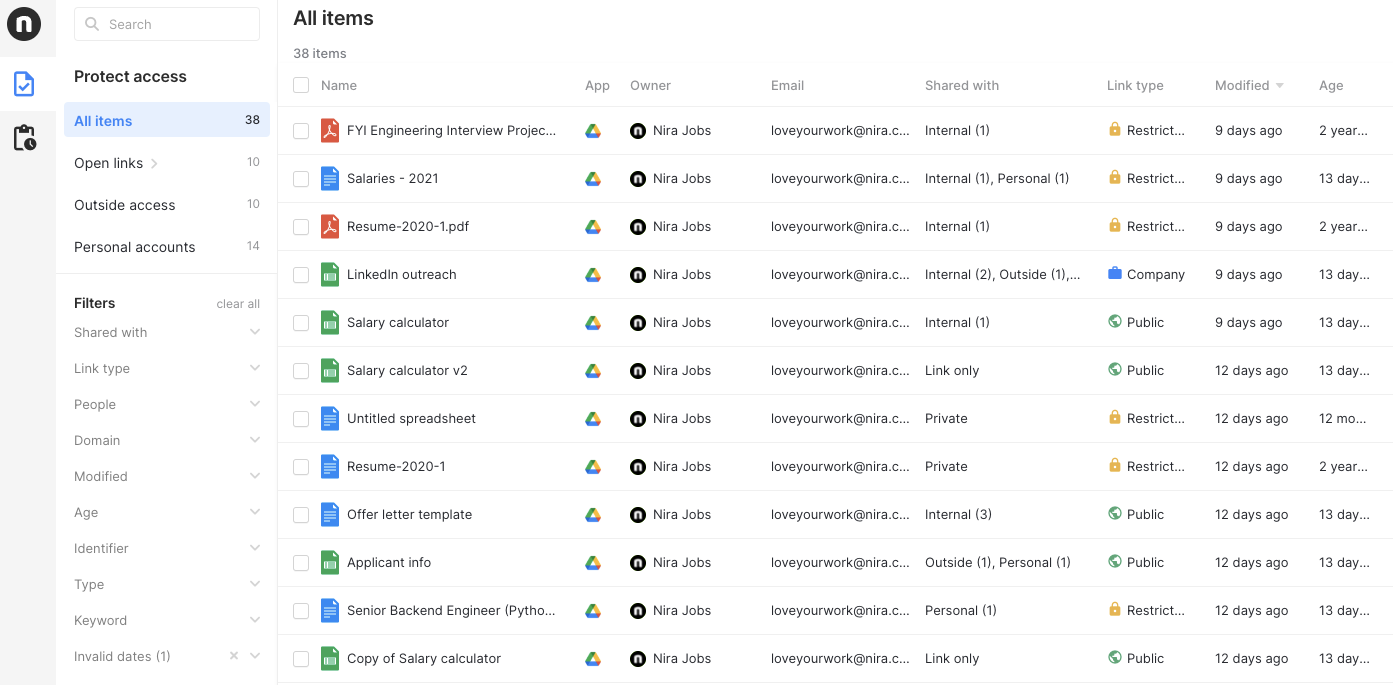Click the Nira logo icon

[24, 24]
